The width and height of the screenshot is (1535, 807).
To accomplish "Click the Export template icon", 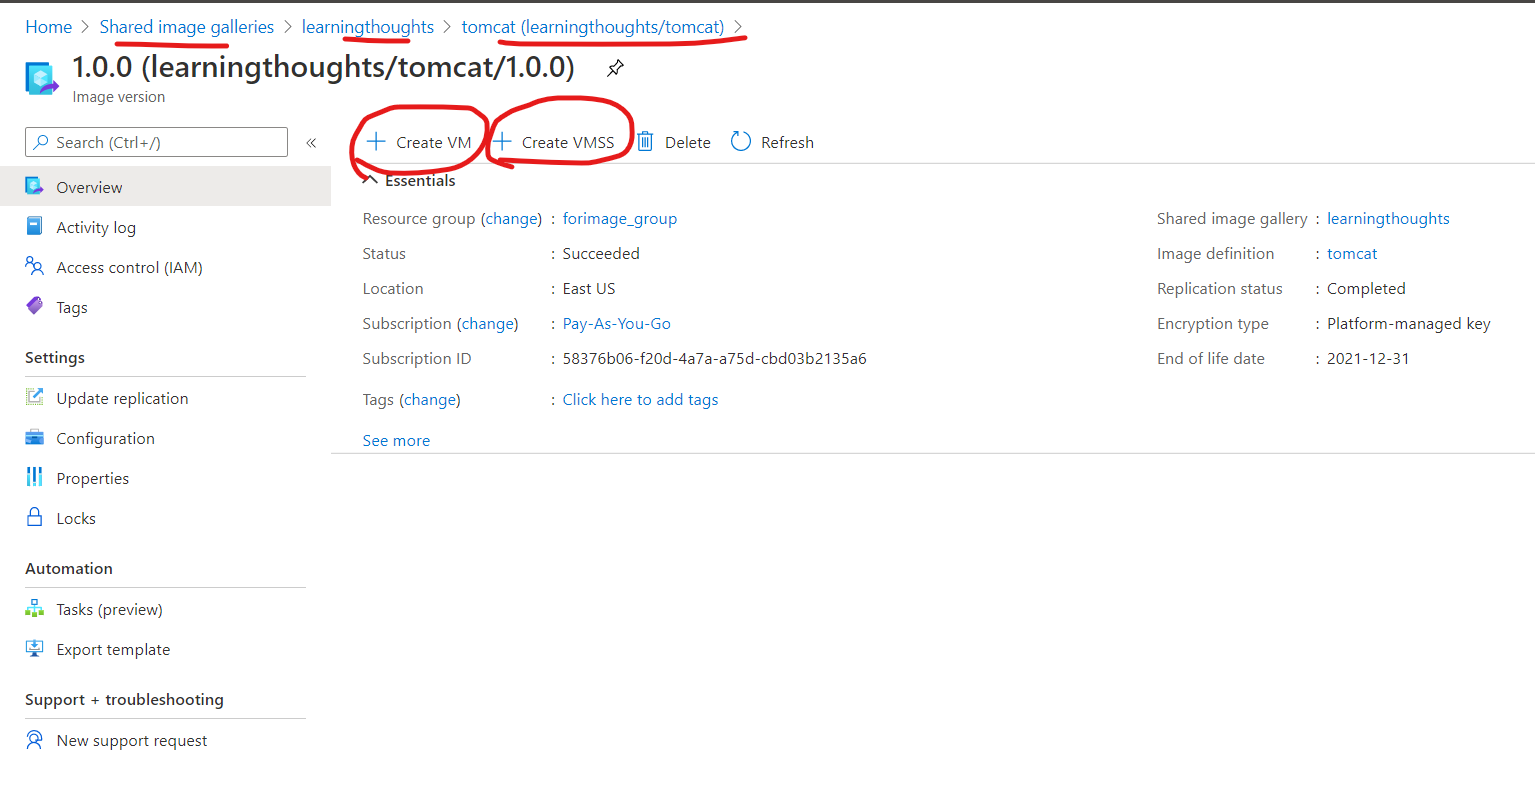I will (x=35, y=649).
